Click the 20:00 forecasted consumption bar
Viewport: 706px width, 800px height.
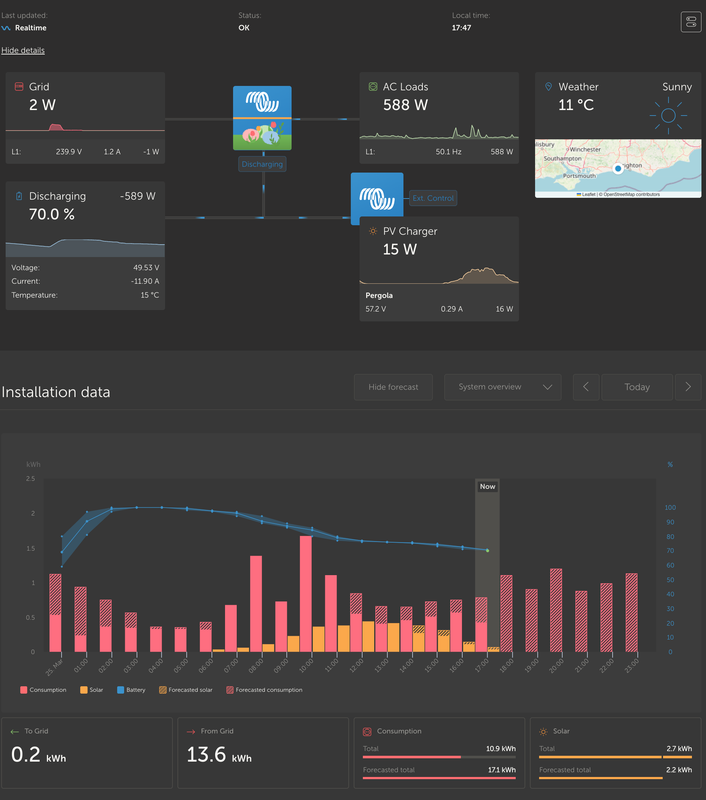click(x=556, y=610)
